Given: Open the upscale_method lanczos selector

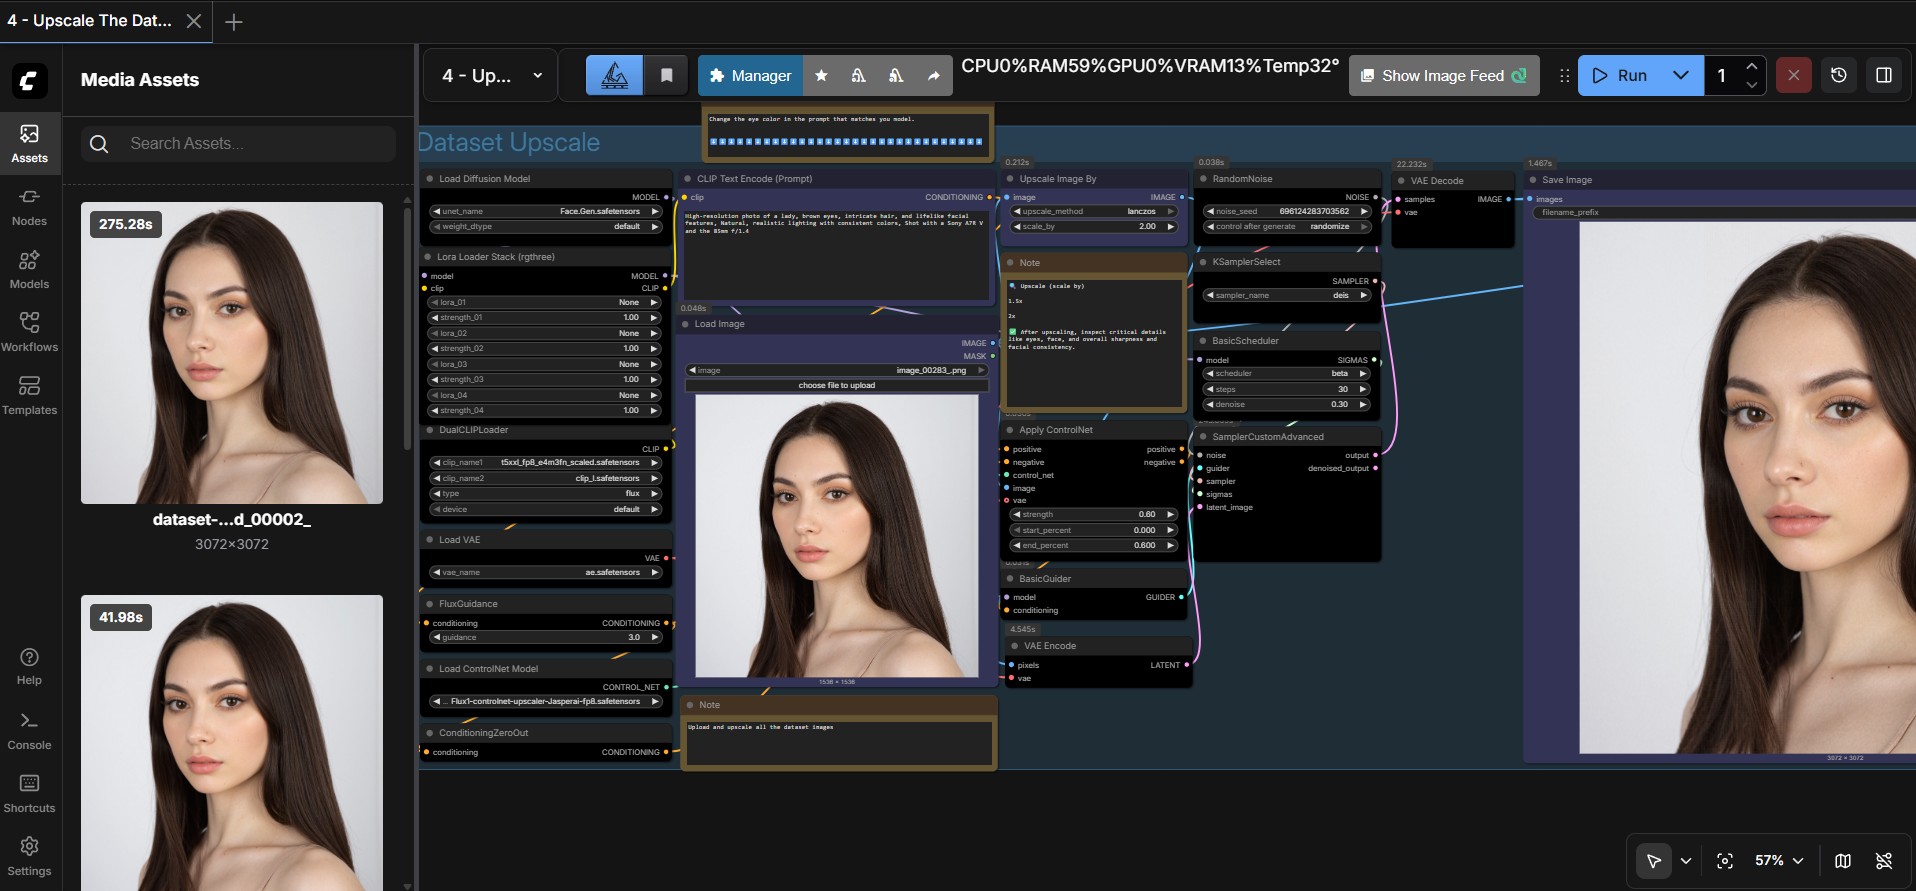Looking at the screenshot, I should 1095,211.
